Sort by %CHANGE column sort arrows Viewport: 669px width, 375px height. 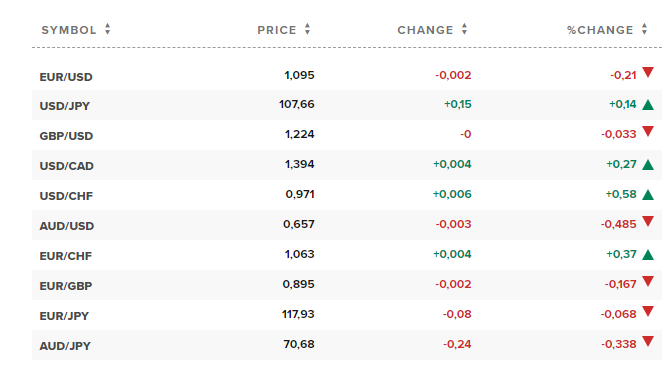[644, 29]
